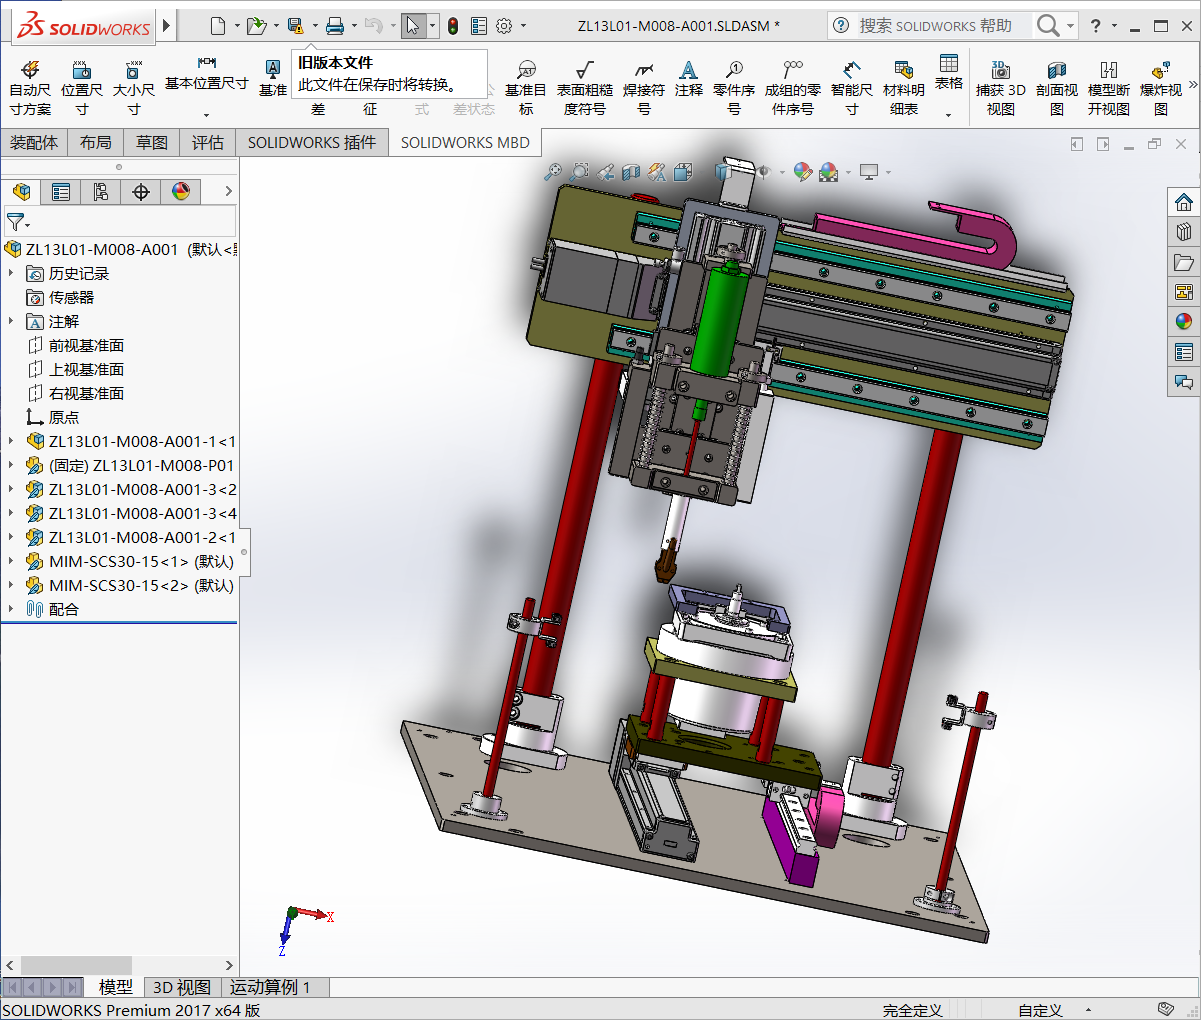
Task: Switch to the 装配体 ribbon tab
Action: pos(34,143)
